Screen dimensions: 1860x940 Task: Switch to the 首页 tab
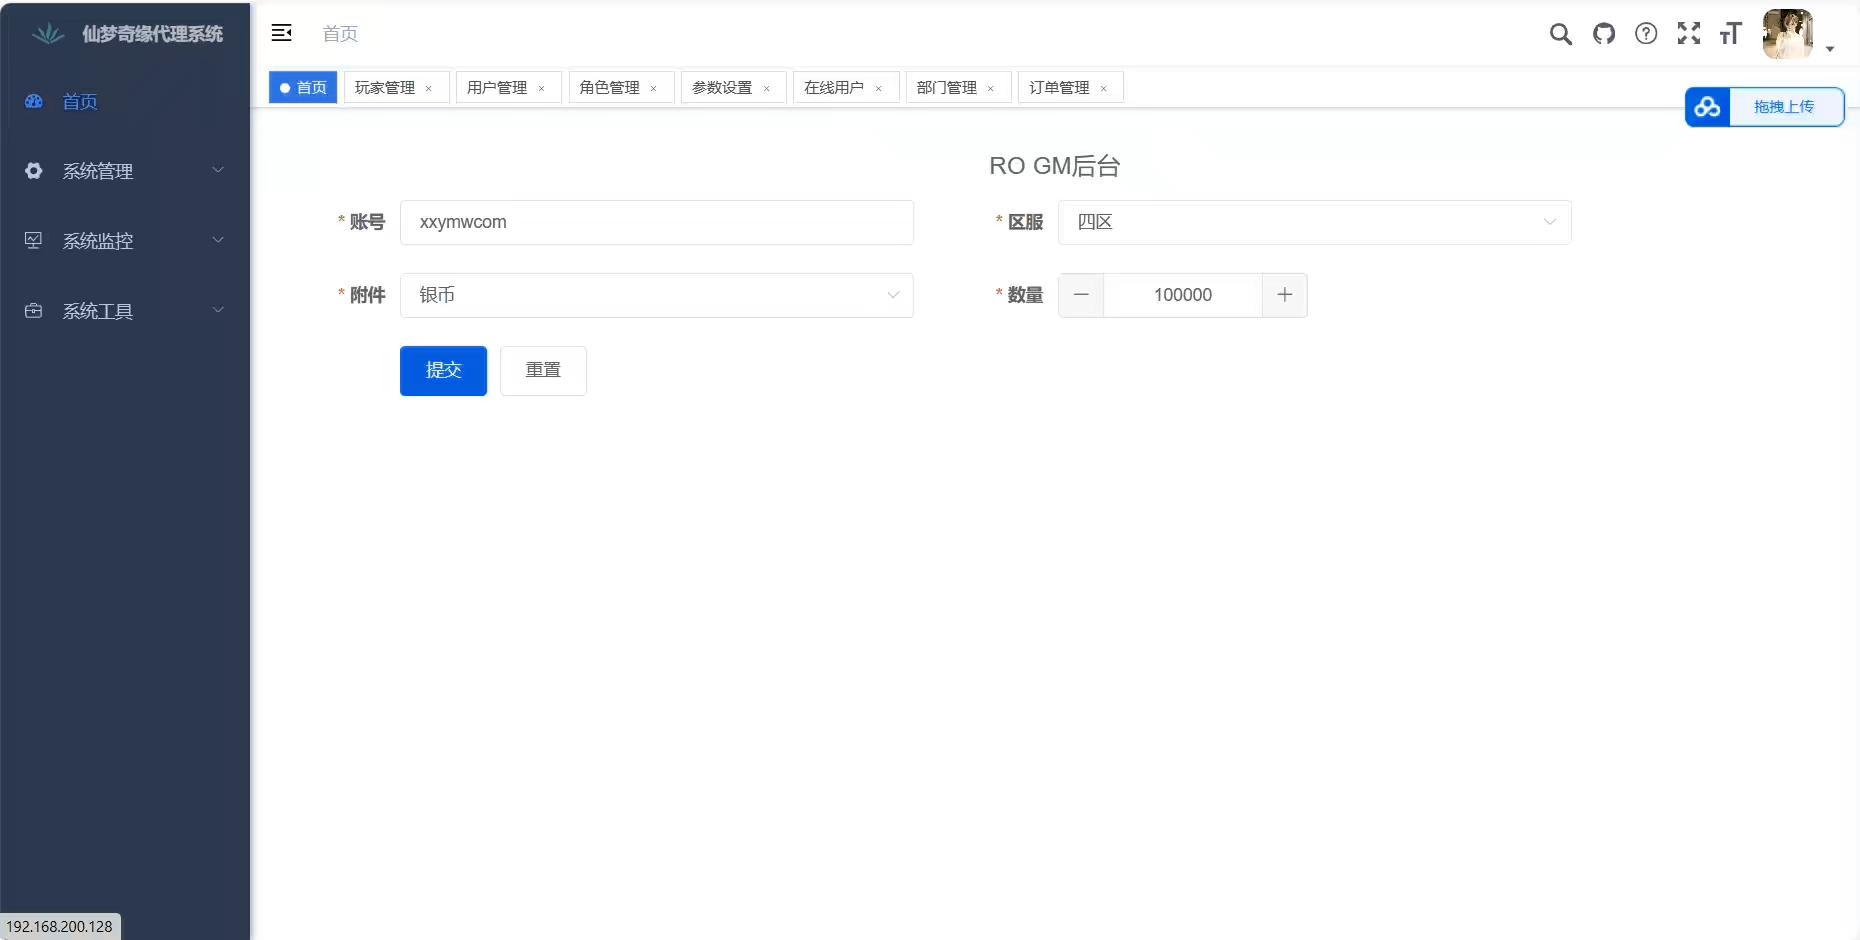(x=303, y=88)
